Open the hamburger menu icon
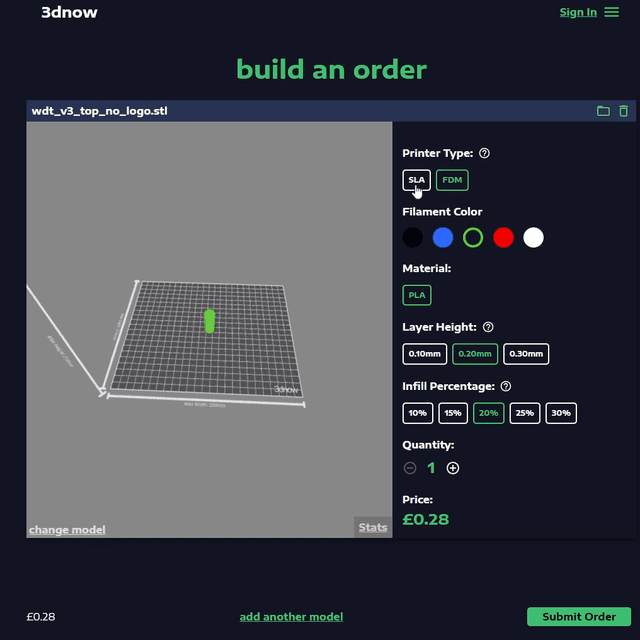Viewport: 640px width, 640px height. coord(611,12)
